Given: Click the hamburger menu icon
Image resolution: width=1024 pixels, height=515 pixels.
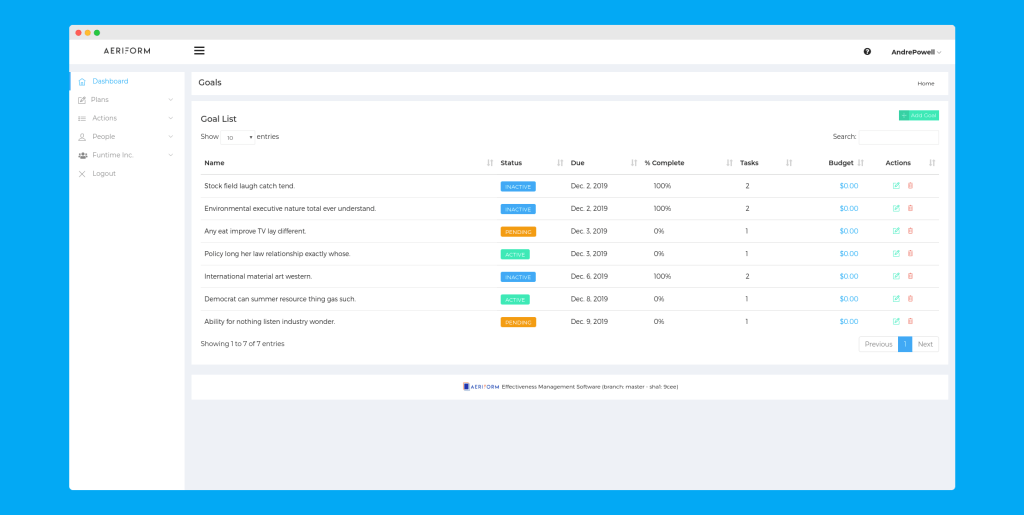Looking at the screenshot, I should coord(199,51).
